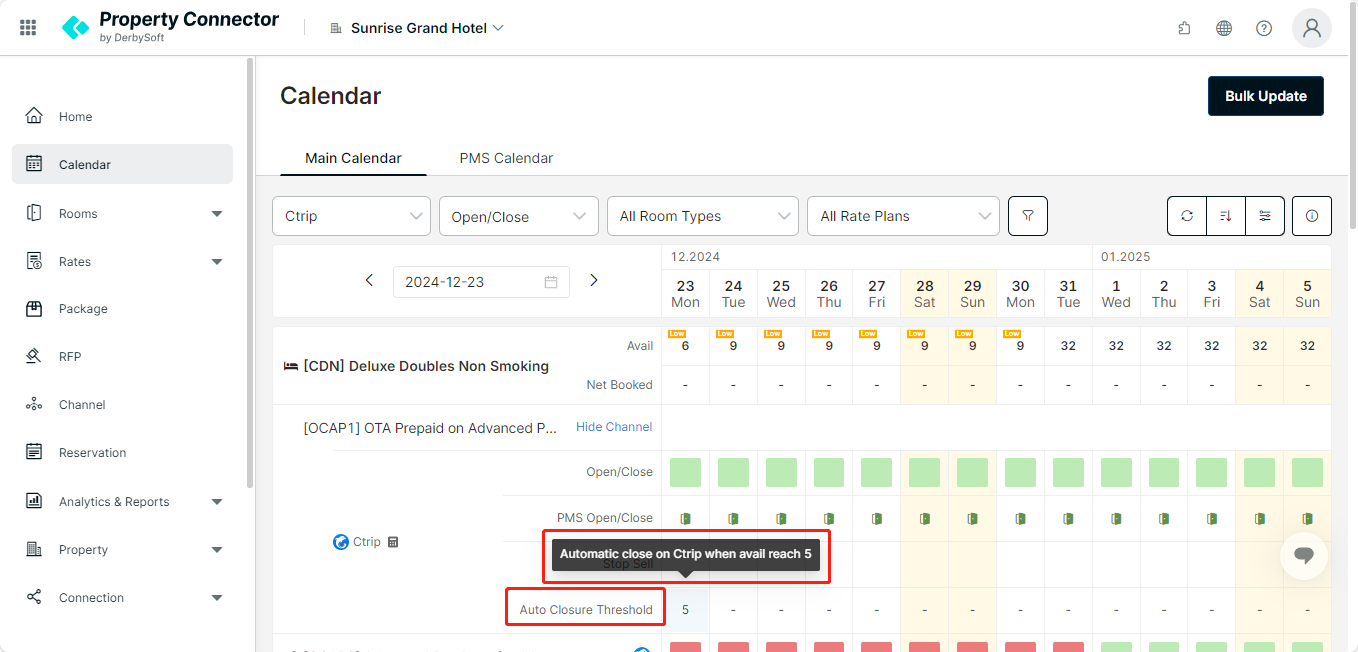The width and height of the screenshot is (1358, 652).
Task: Click the Low badge on 24 Tue
Action: pyautogui.click(x=725, y=334)
